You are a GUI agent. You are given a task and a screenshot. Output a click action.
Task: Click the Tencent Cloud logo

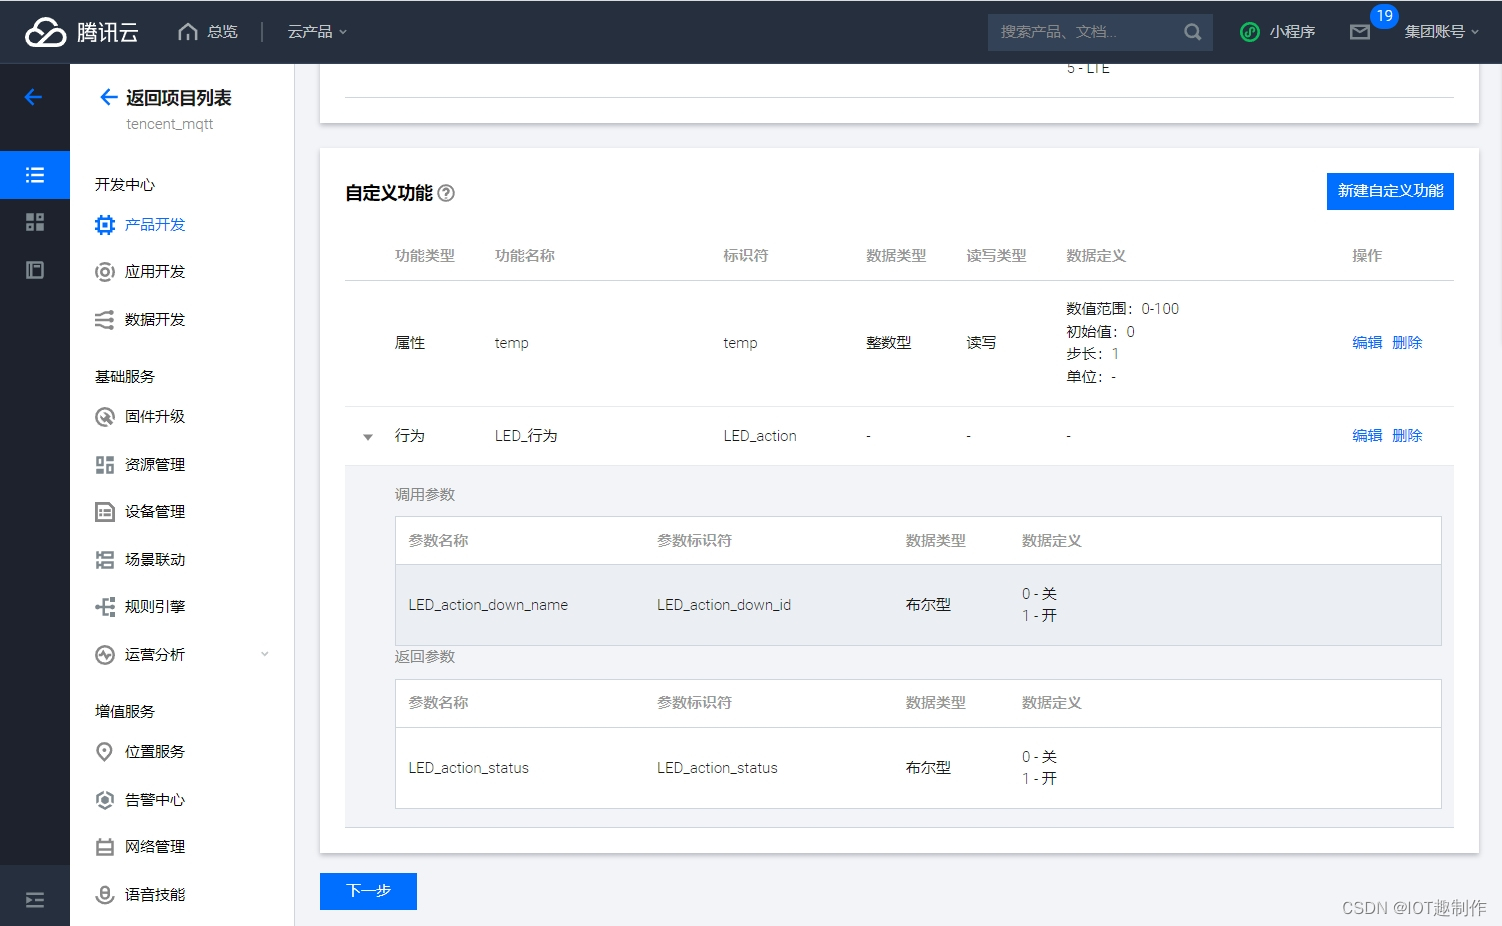click(x=81, y=32)
